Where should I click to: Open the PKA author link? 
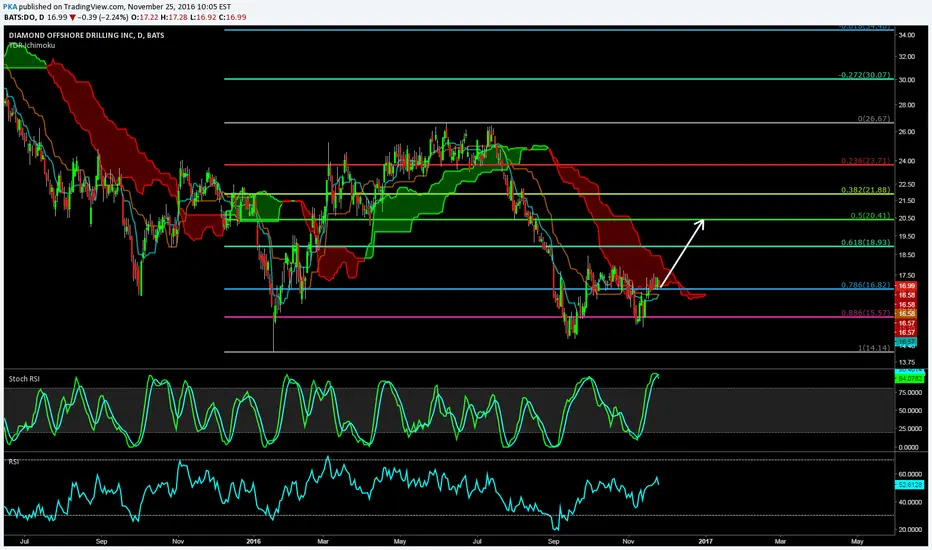click(10, 7)
